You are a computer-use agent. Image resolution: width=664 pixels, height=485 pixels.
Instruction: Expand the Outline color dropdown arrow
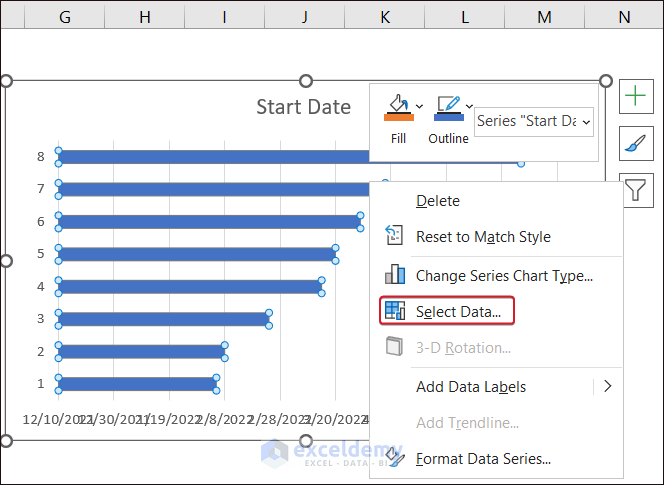click(x=469, y=105)
